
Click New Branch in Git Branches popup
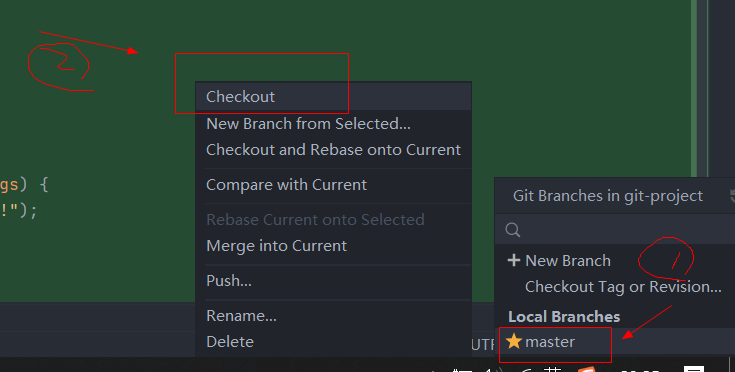pyautogui.click(x=568, y=260)
